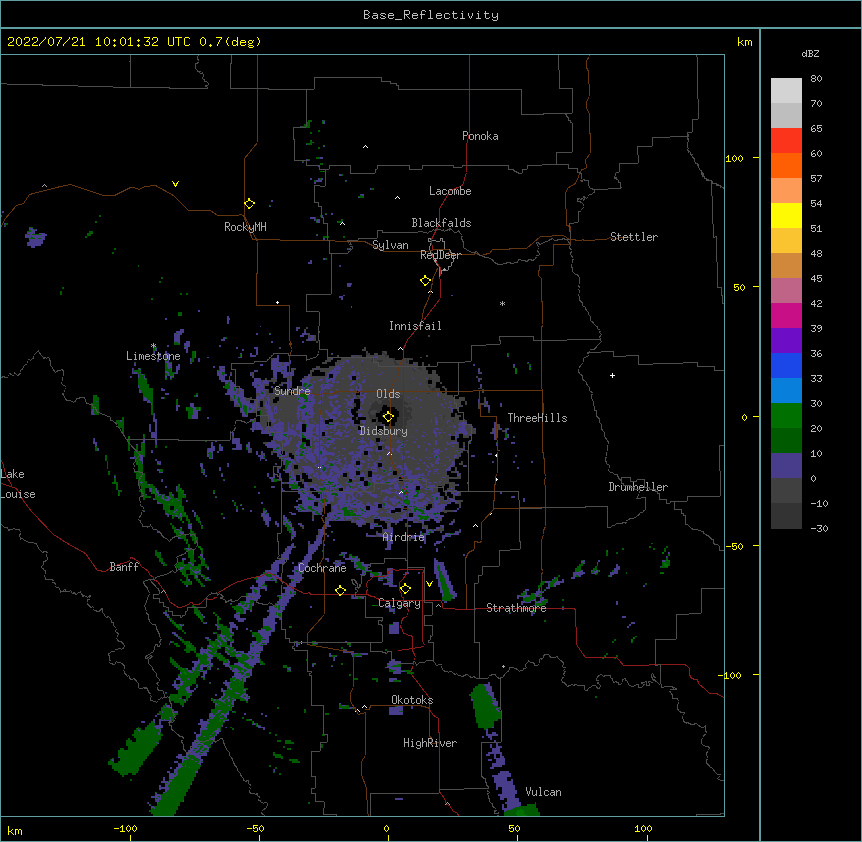Click the Stettler town label
Viewport: 862px width, 842px height.
point(634,237)
